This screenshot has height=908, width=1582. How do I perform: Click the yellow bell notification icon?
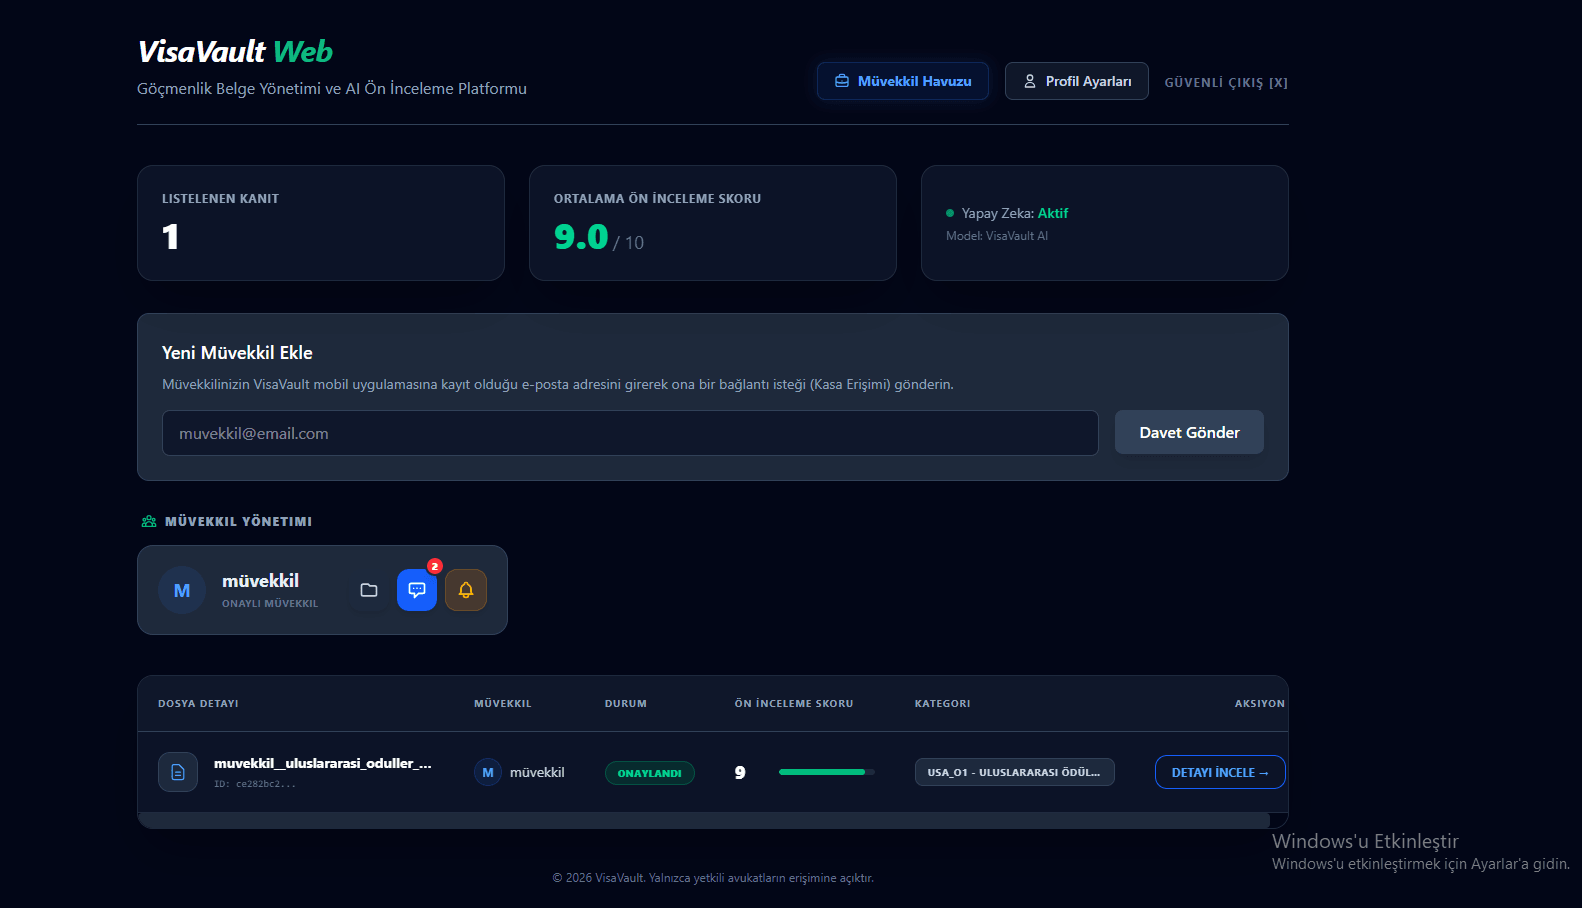[466, 590]
